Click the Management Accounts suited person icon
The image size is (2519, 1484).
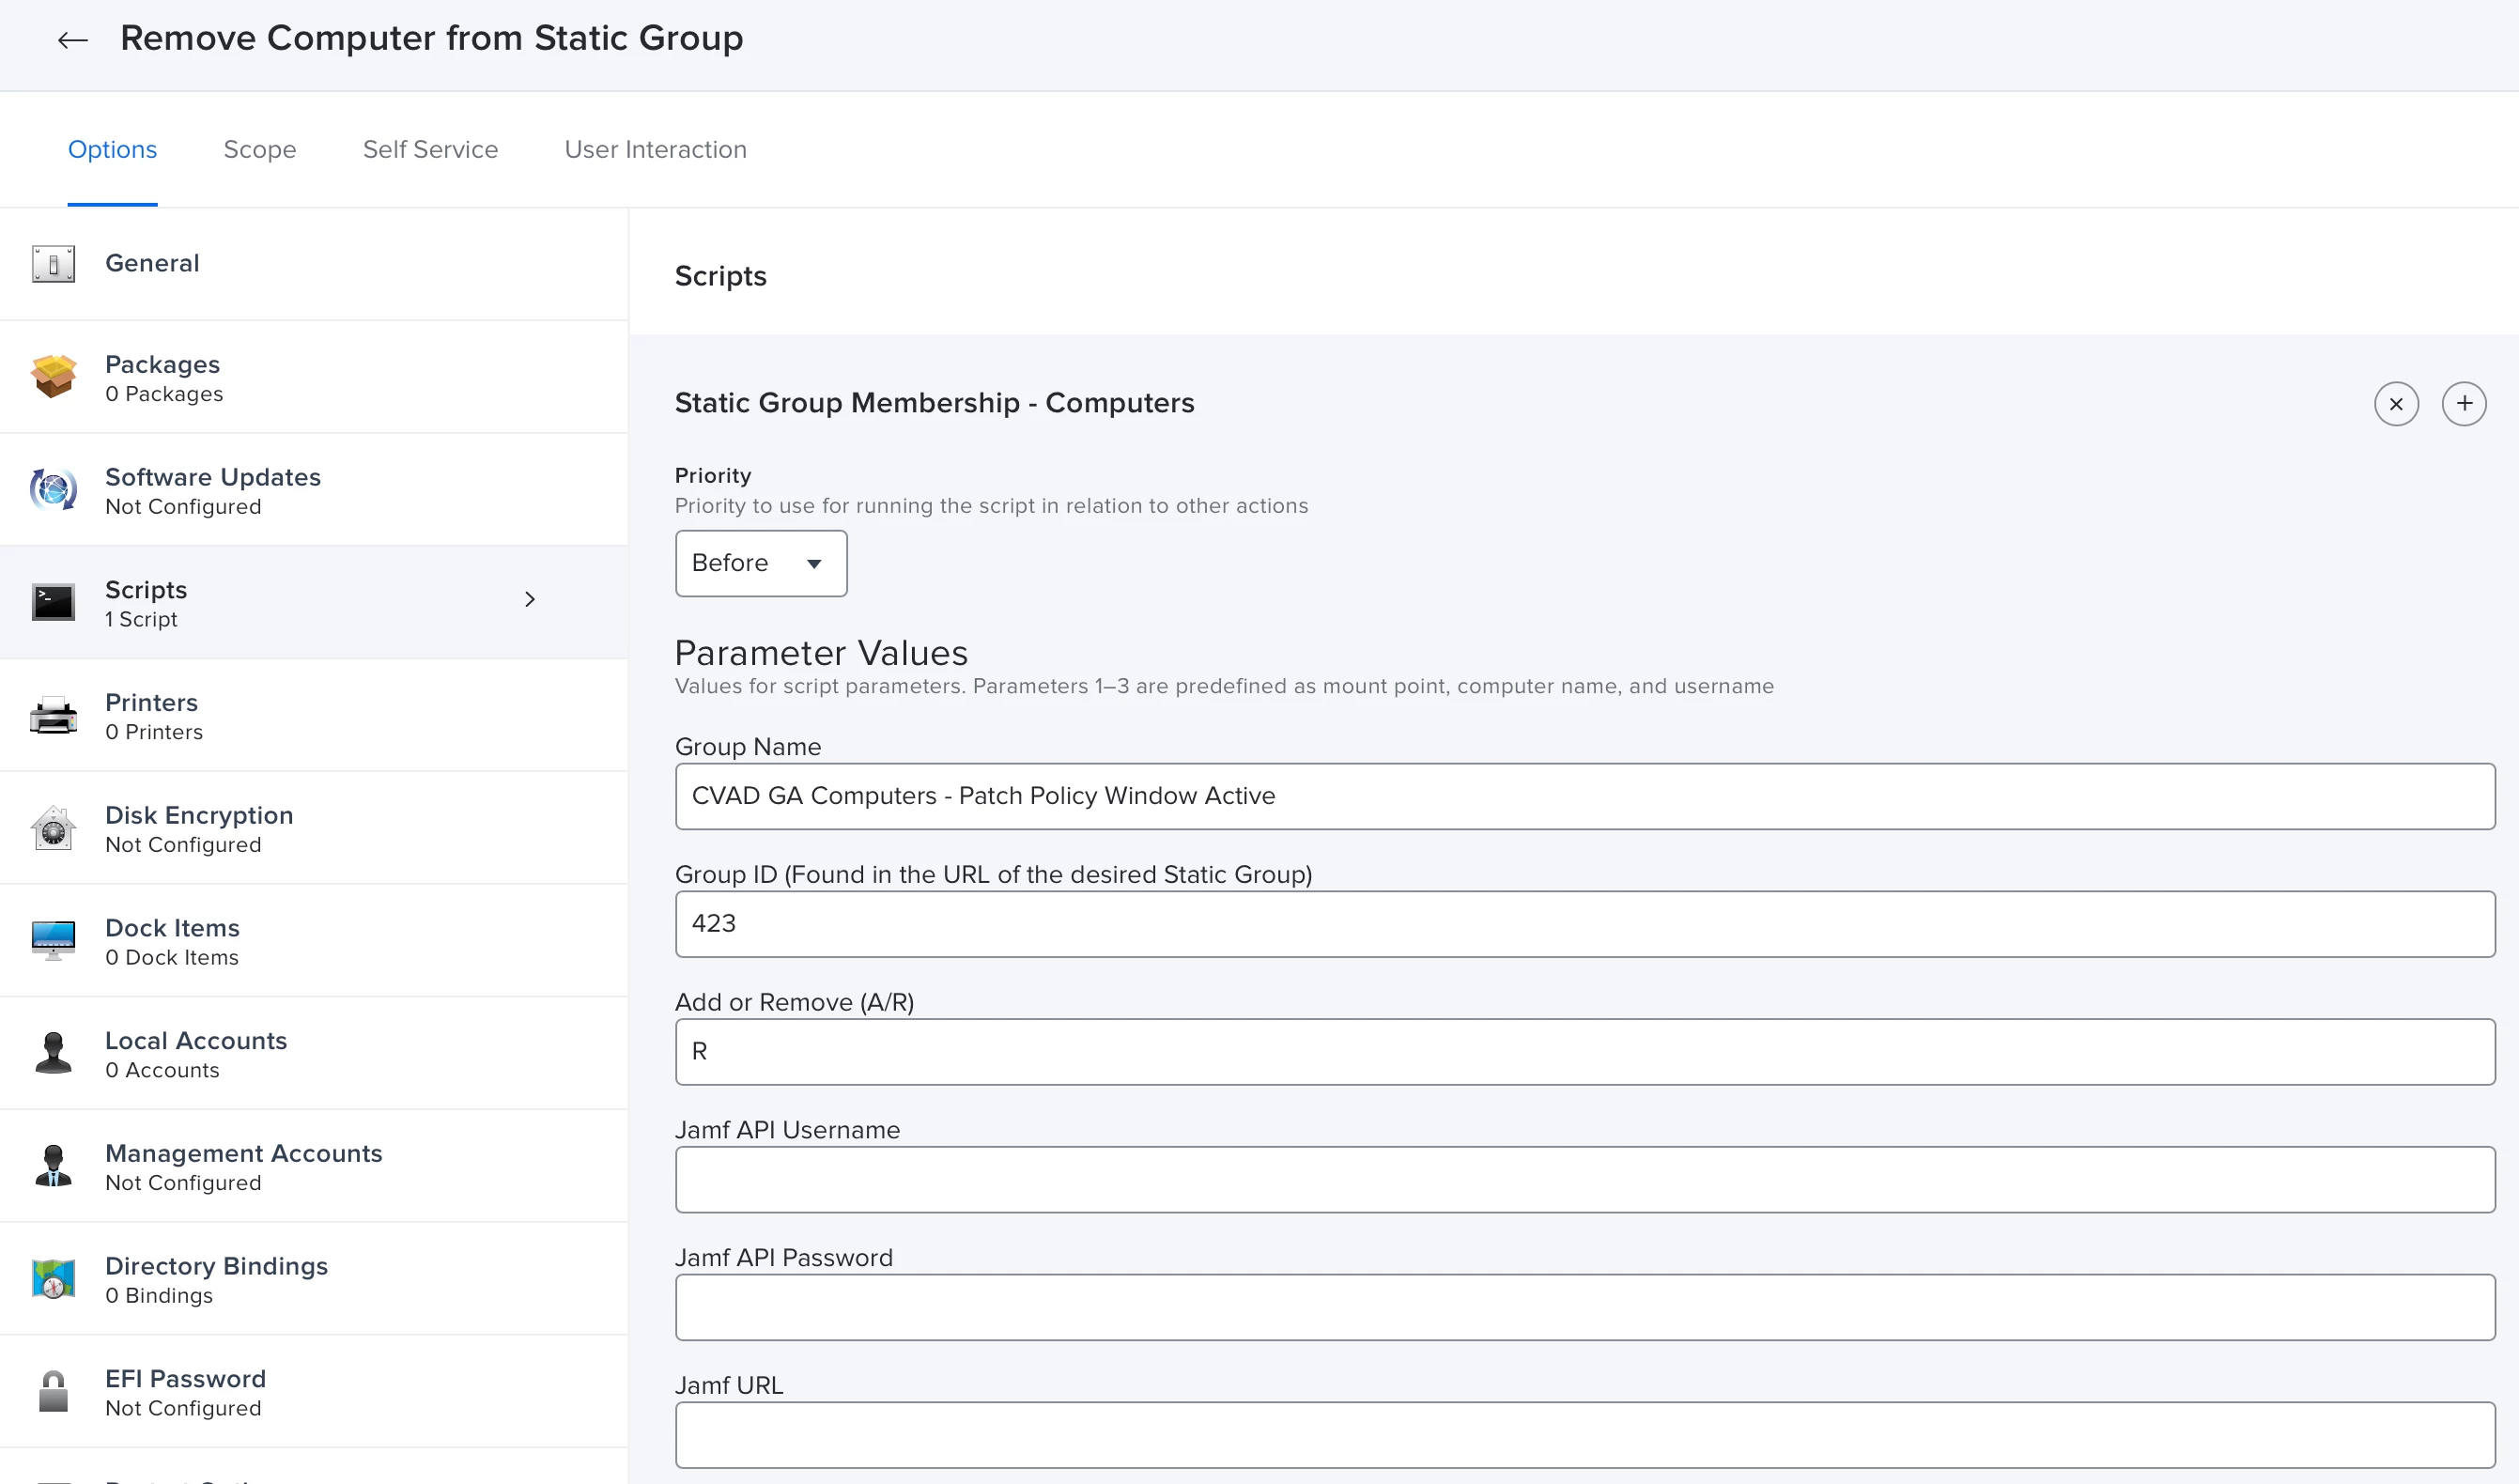coord(53,1166)
